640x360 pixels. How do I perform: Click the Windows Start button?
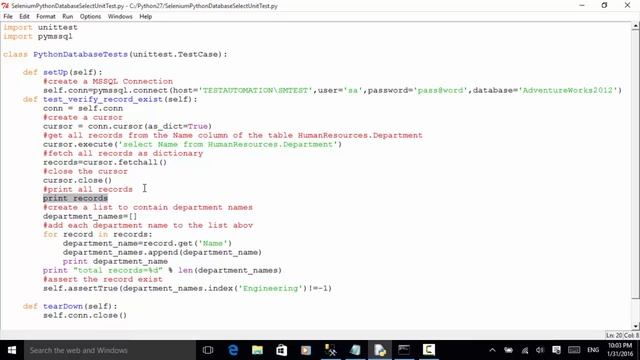(x=12, y=350)
